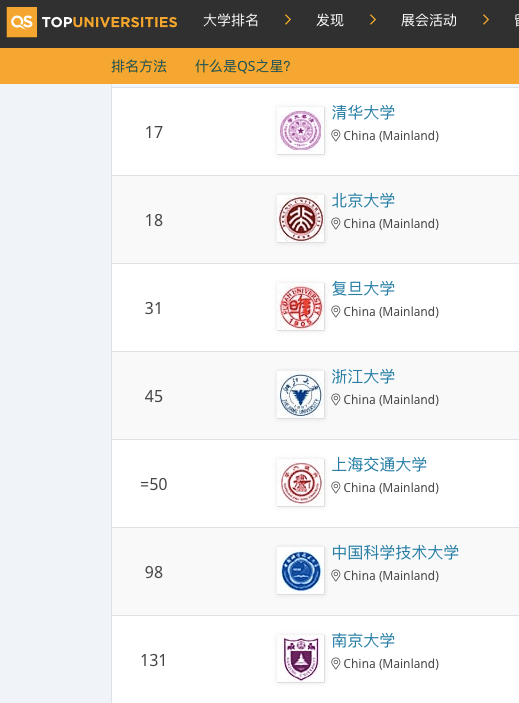Expand the 大学排名 menu chevron
The width and height of the screenshot is (519, 703).
pos(288,20)
